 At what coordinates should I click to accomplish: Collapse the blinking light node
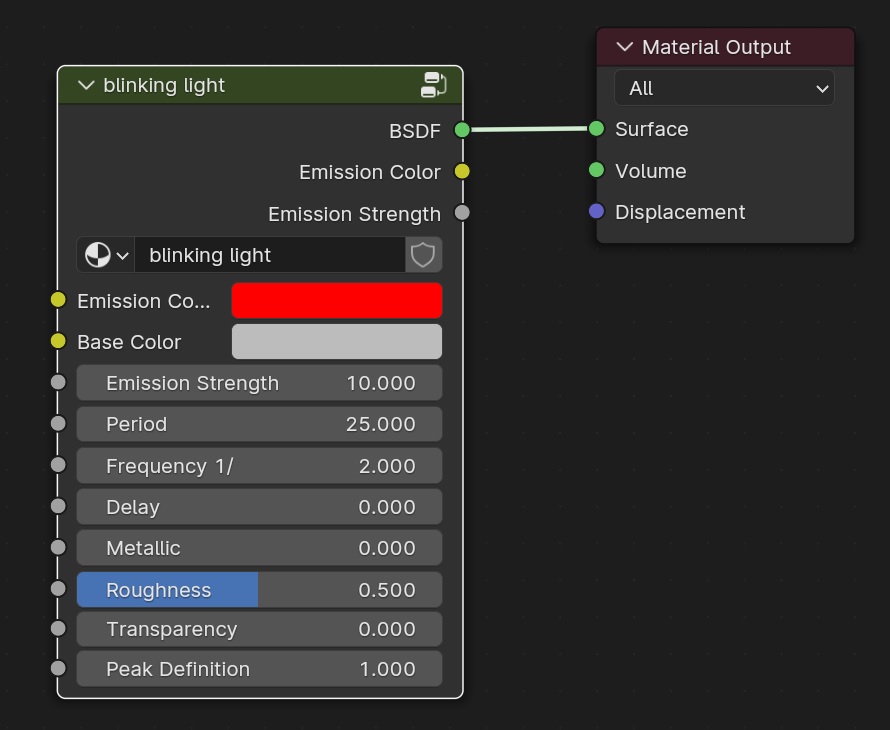click(86, 85)
